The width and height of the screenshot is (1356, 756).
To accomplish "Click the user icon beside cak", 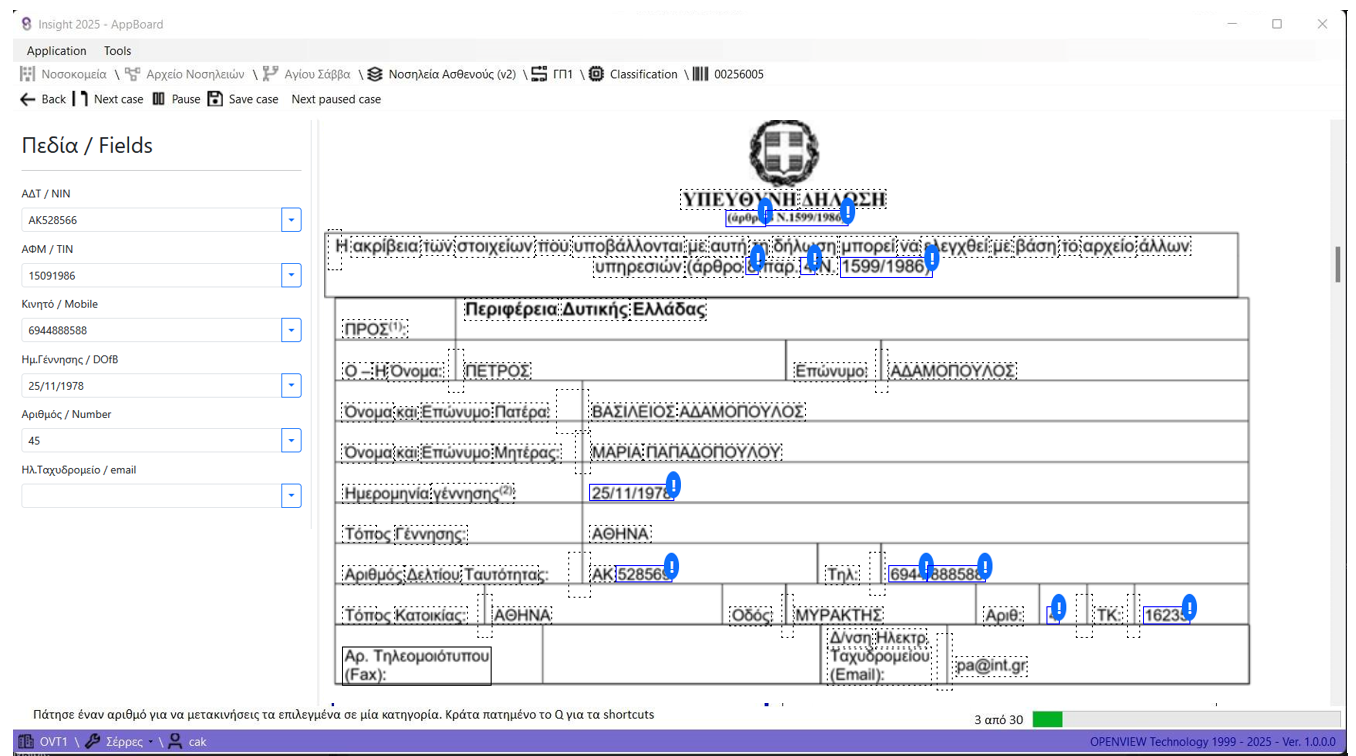I will (175, 742).
